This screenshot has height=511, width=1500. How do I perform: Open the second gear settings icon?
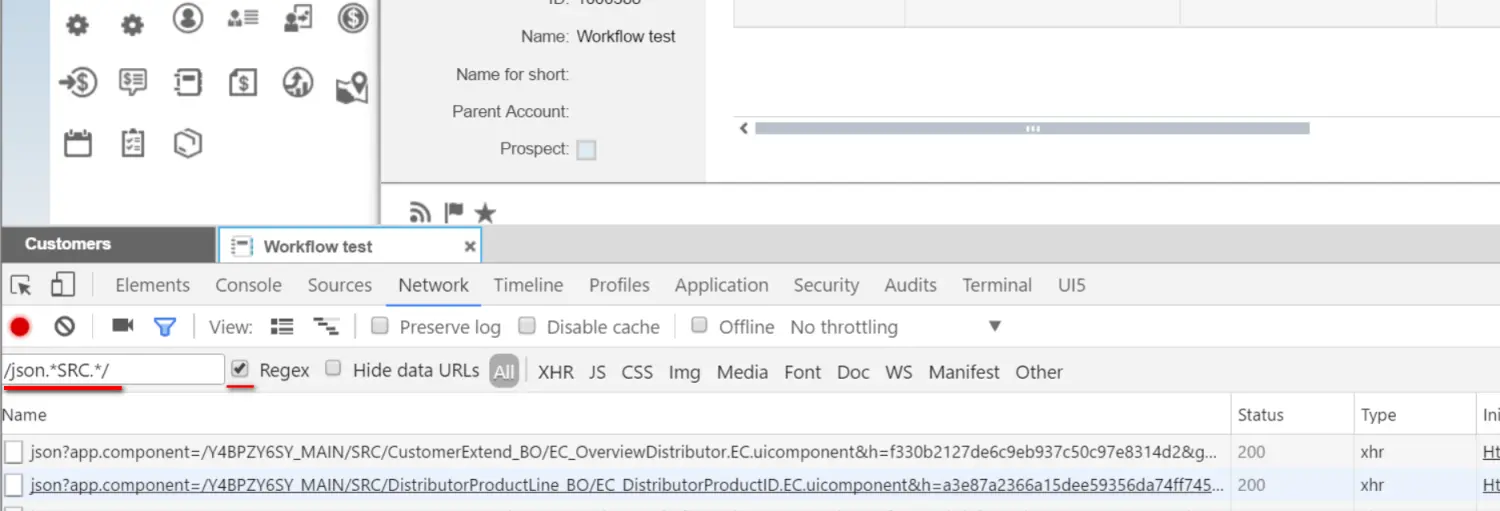click(132, 25)
